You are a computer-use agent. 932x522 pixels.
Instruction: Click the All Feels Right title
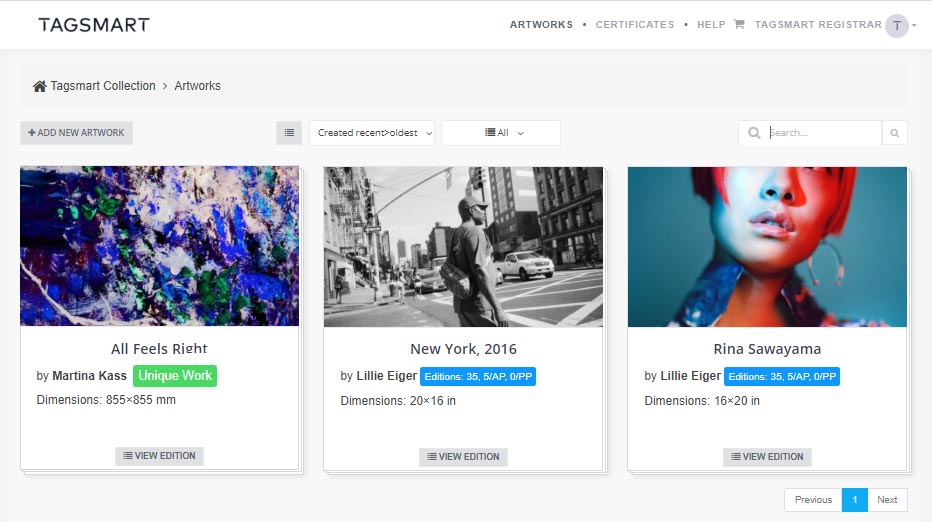159,348
